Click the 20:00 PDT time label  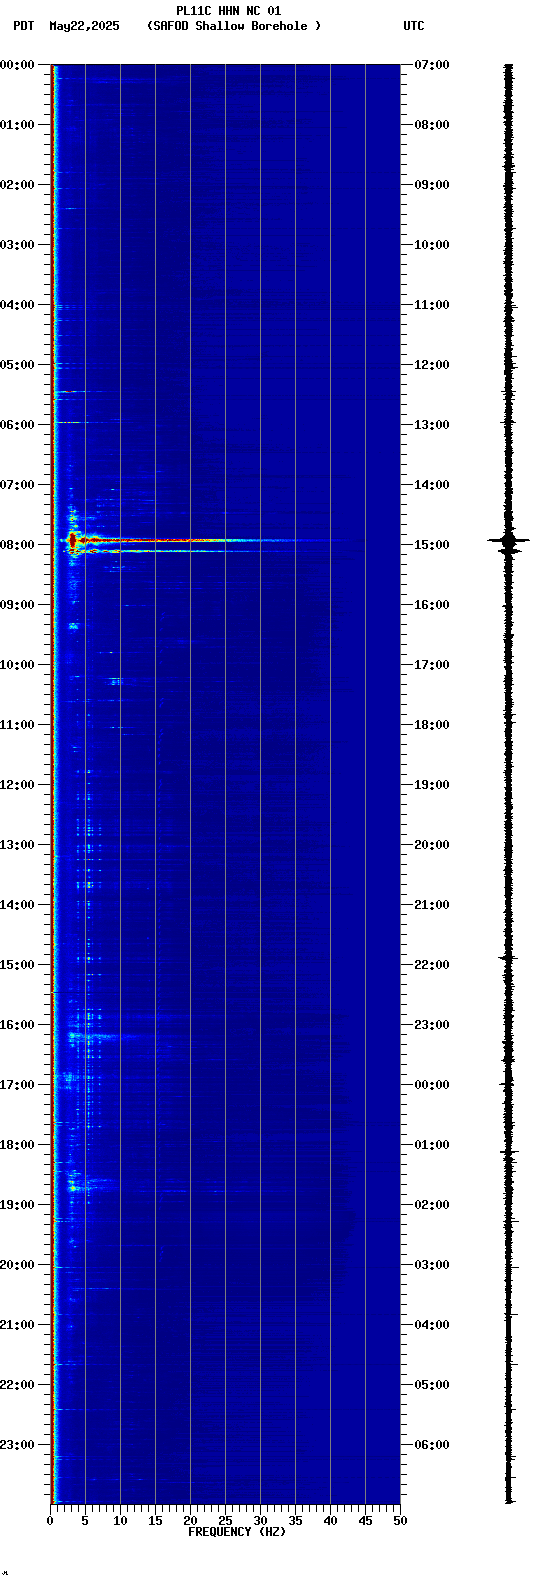pos(17,1265)
